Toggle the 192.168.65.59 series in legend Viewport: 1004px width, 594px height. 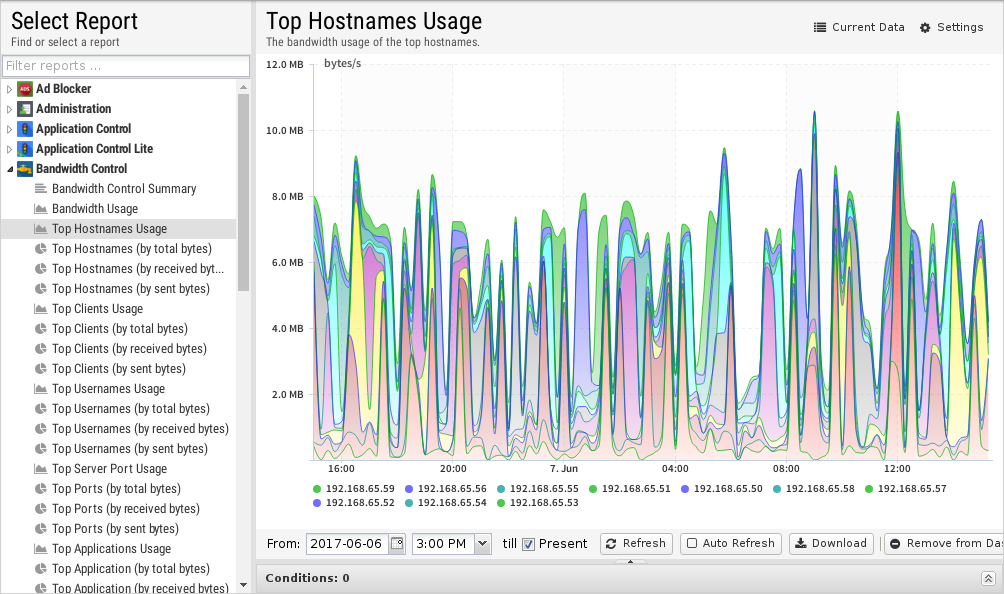point(353,488)
